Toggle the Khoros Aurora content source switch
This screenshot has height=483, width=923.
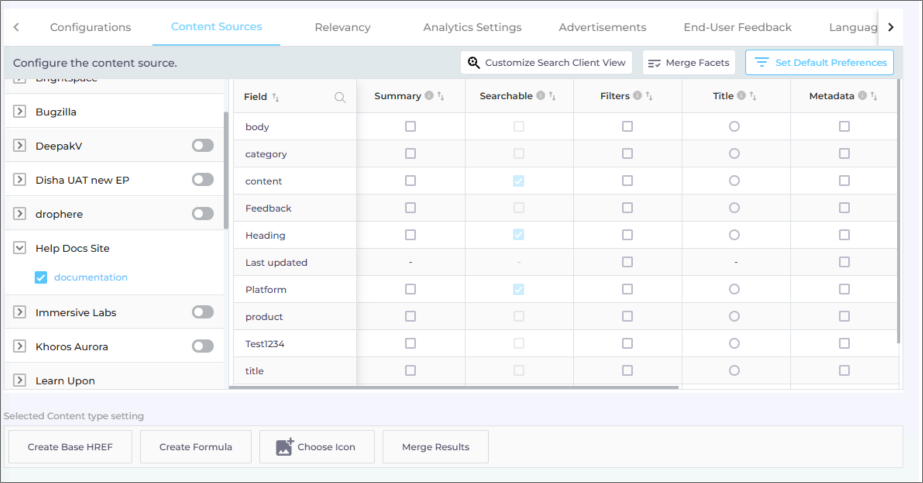tap(203, 346)
